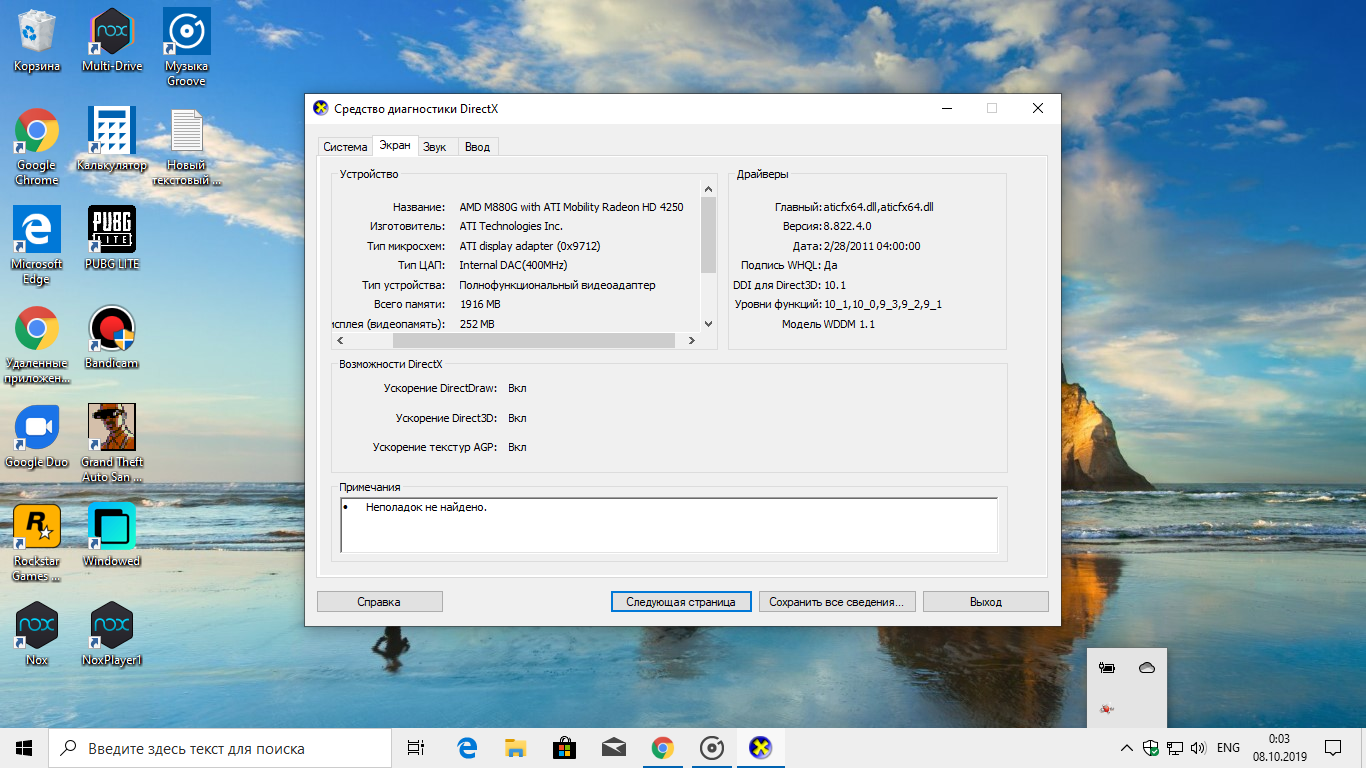
Task: Click the Следующая страница button
Action: click(680, 602)
